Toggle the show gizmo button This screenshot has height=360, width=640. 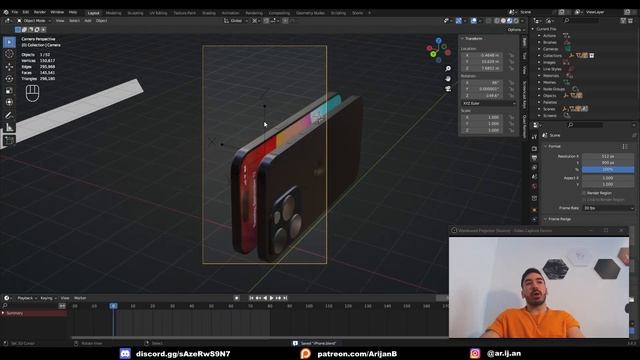pos(459,20)
